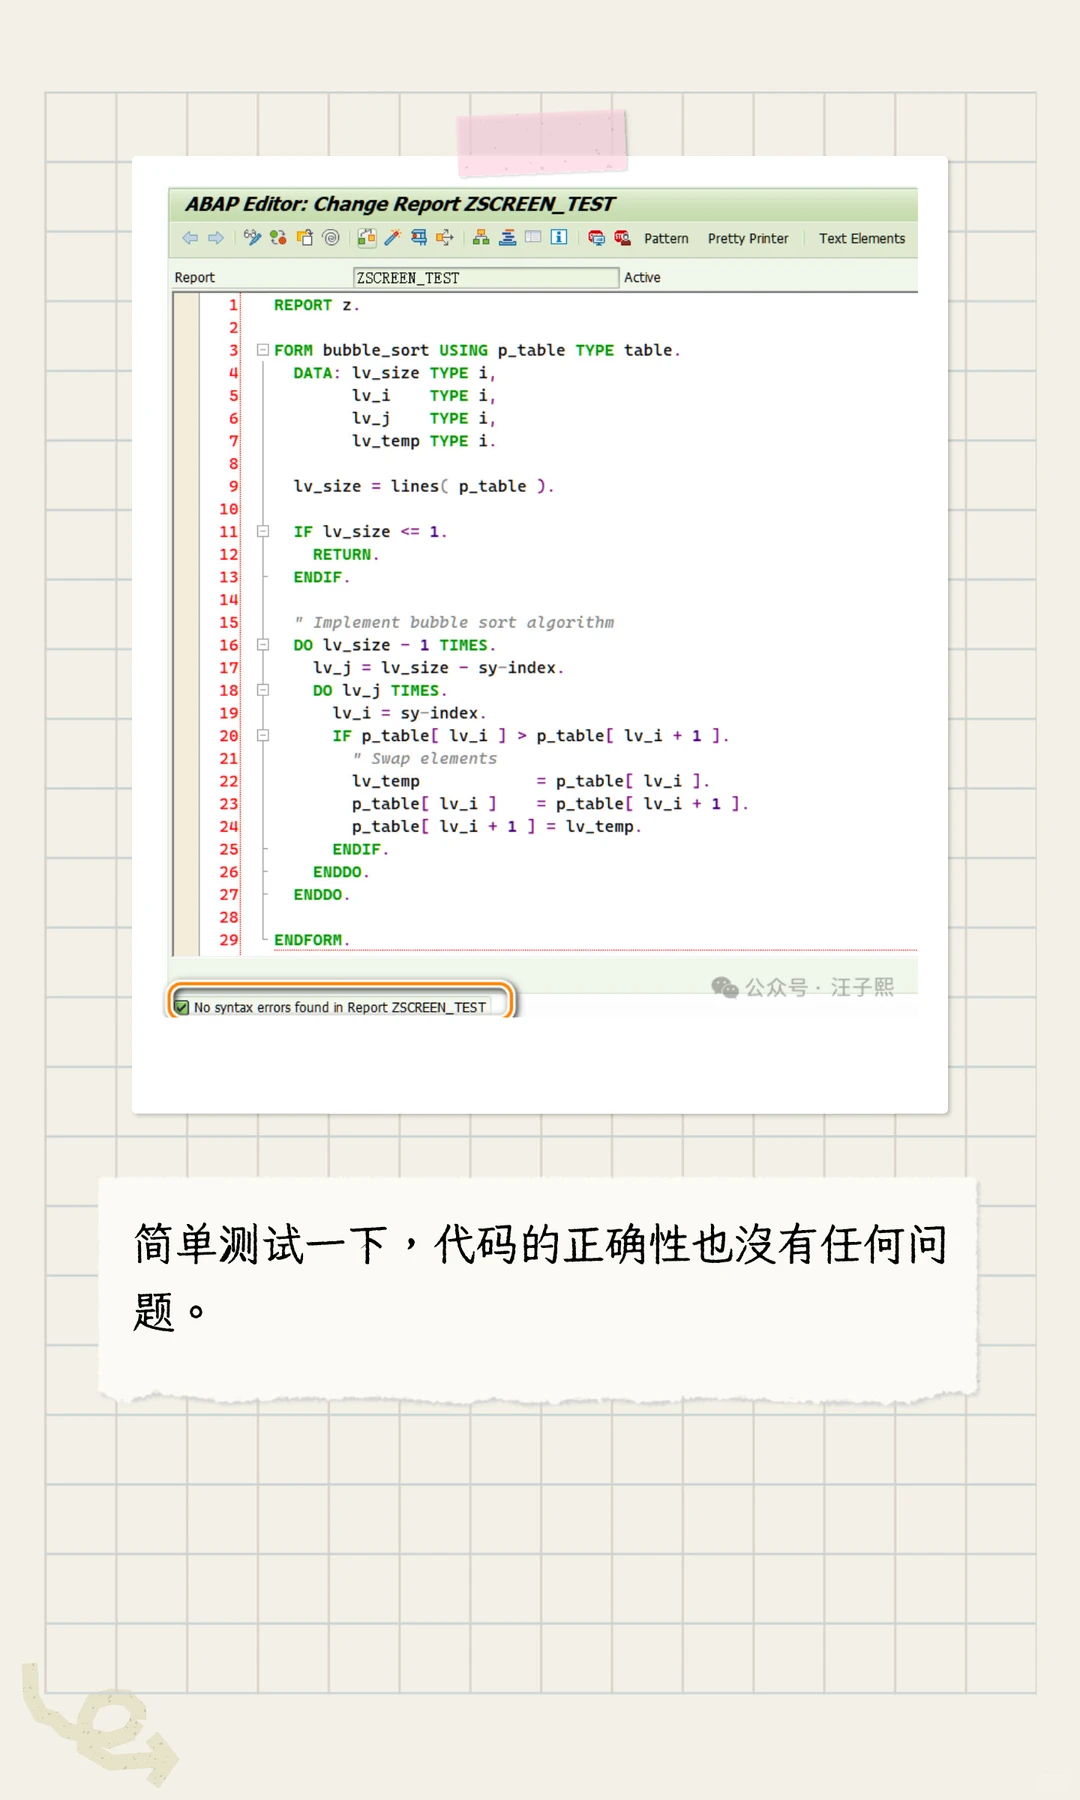The width and height of the screenshot is (1080, 1800).
Task: Click the fullscreen on/off window icon
Action: pyautogui.click(x=533, y=237)
